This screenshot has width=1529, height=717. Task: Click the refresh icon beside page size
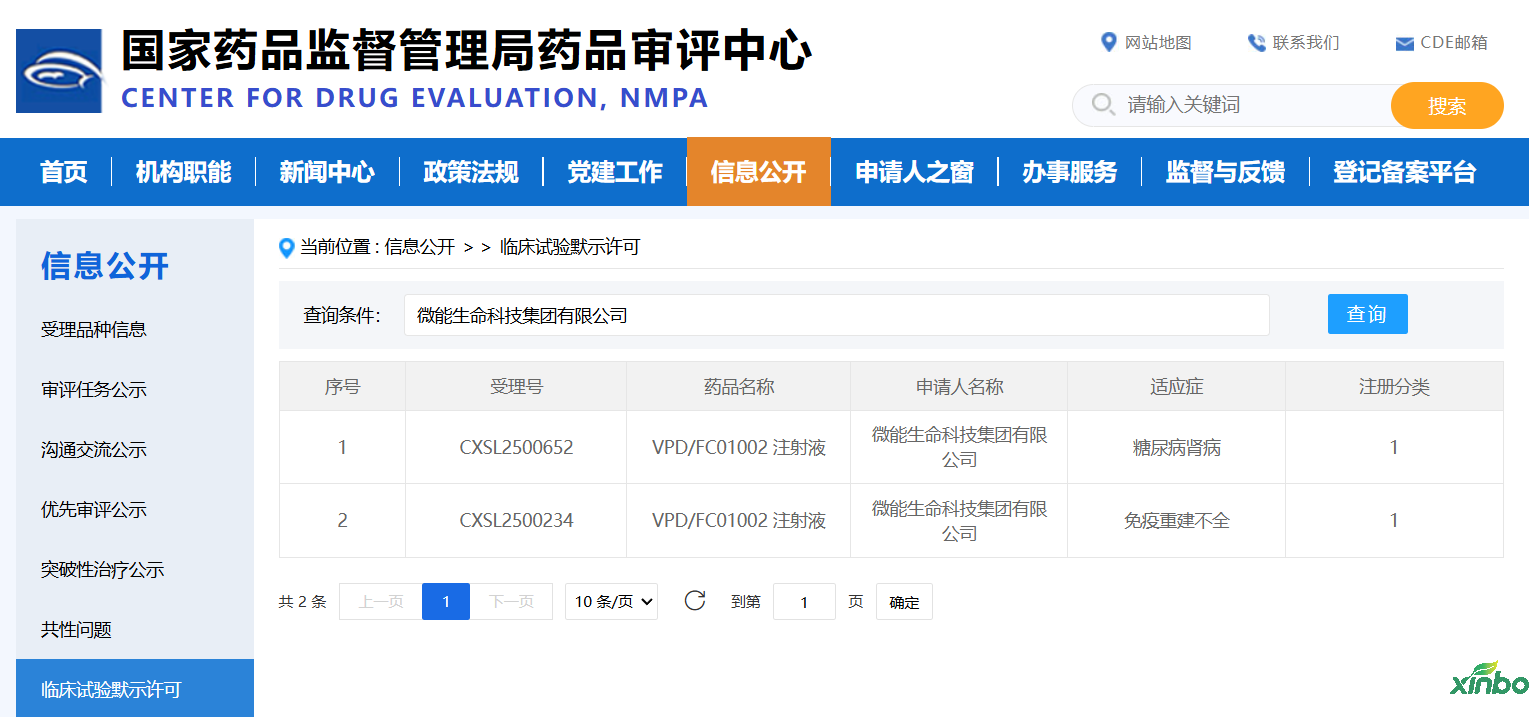[695, 601]
